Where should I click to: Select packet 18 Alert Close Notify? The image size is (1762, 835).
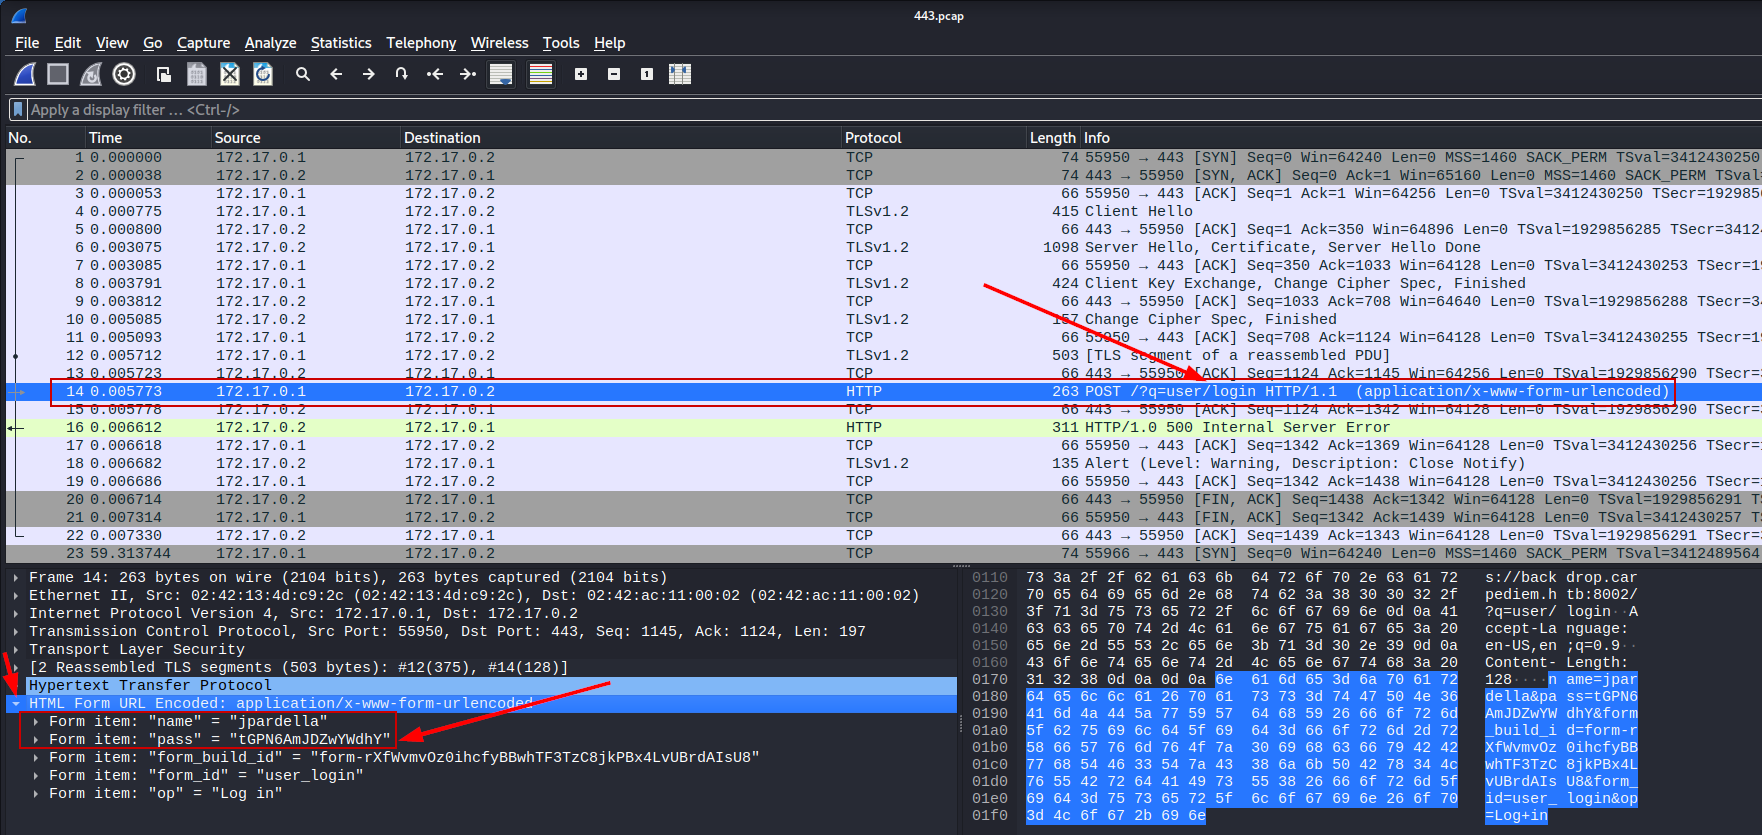[884, 464]
